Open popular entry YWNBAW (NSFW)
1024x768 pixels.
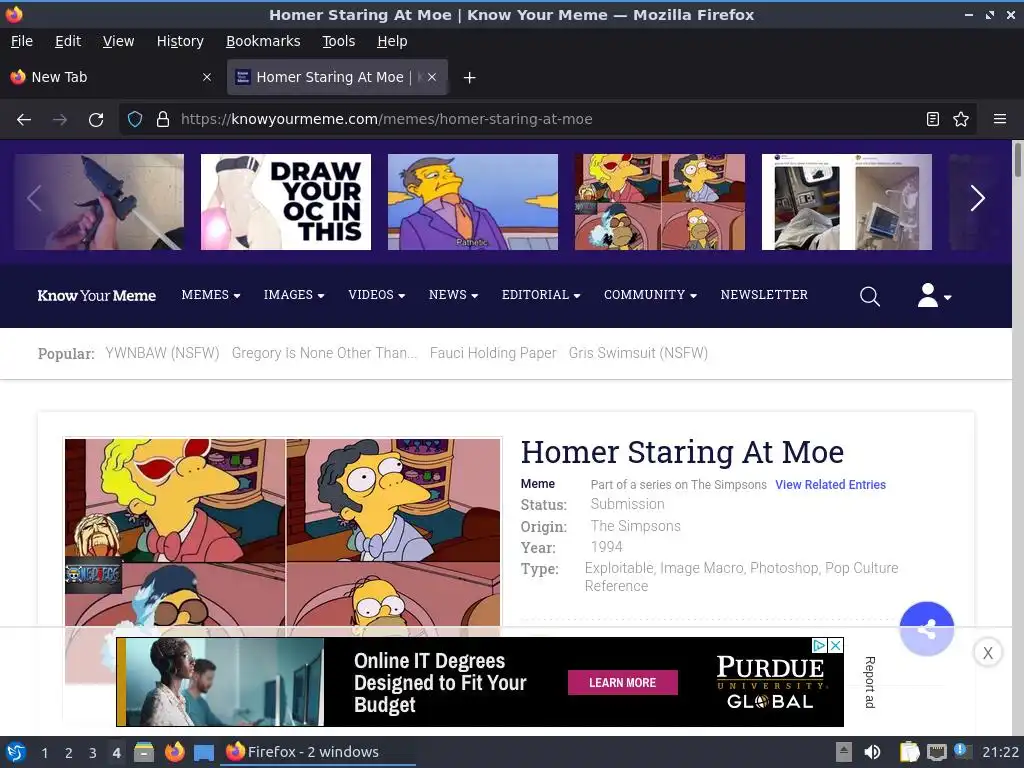coord(162,353)
